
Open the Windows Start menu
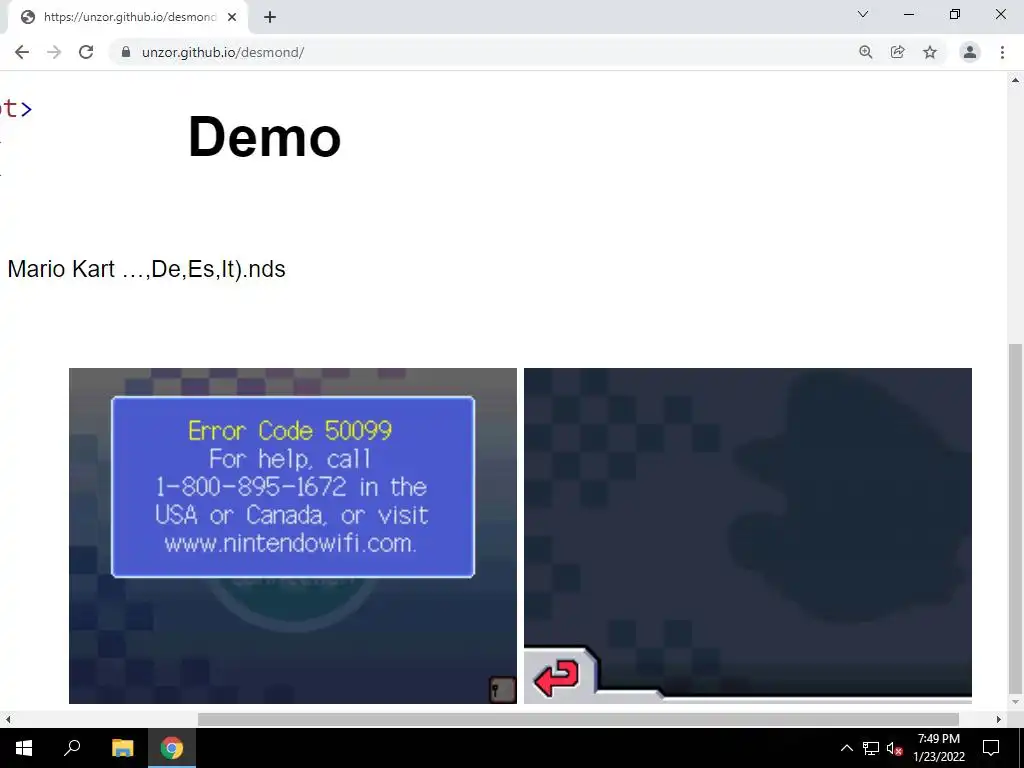(24, 748)
